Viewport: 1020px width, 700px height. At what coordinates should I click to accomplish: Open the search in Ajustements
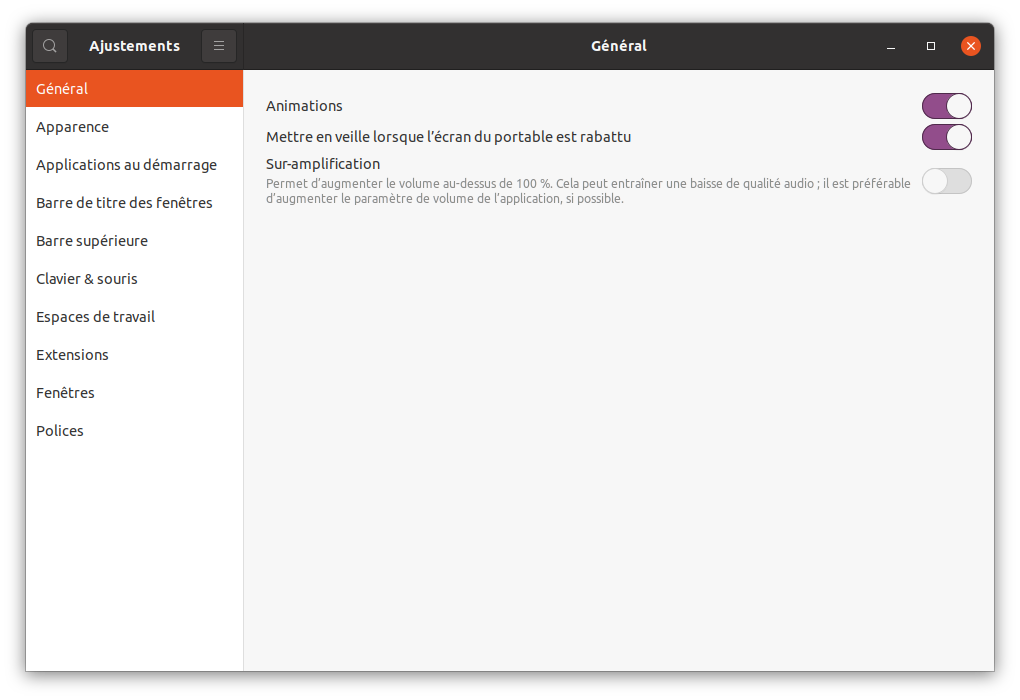50,46
